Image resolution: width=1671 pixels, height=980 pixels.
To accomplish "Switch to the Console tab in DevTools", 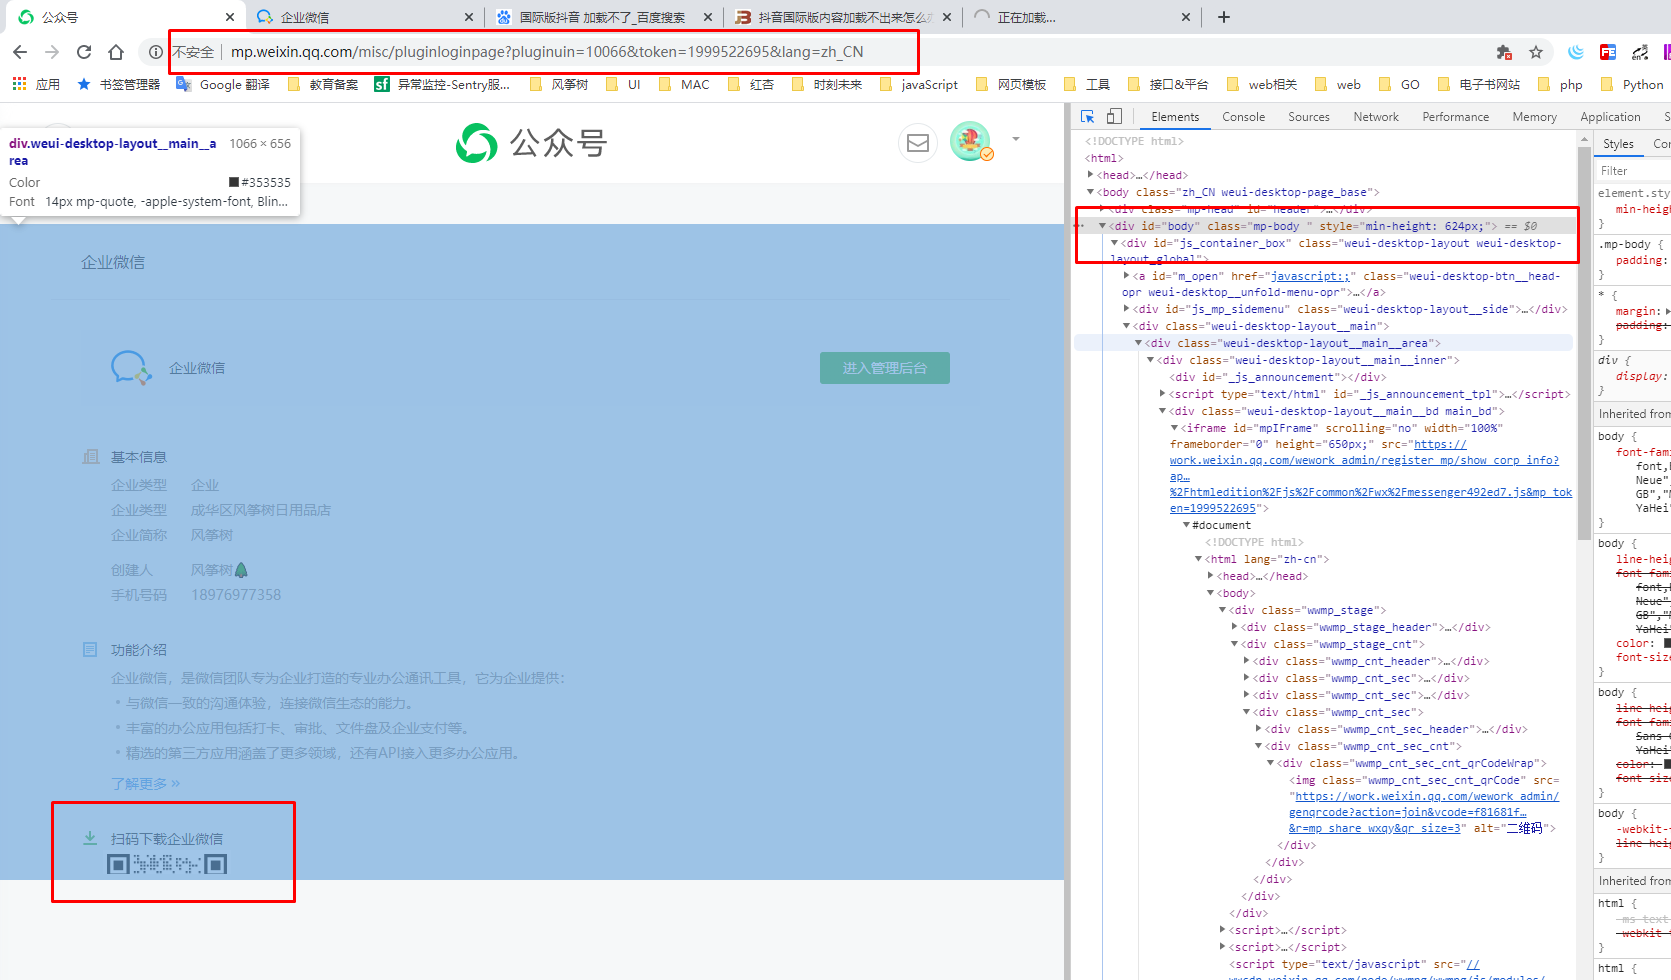I will pos(1243,117).
